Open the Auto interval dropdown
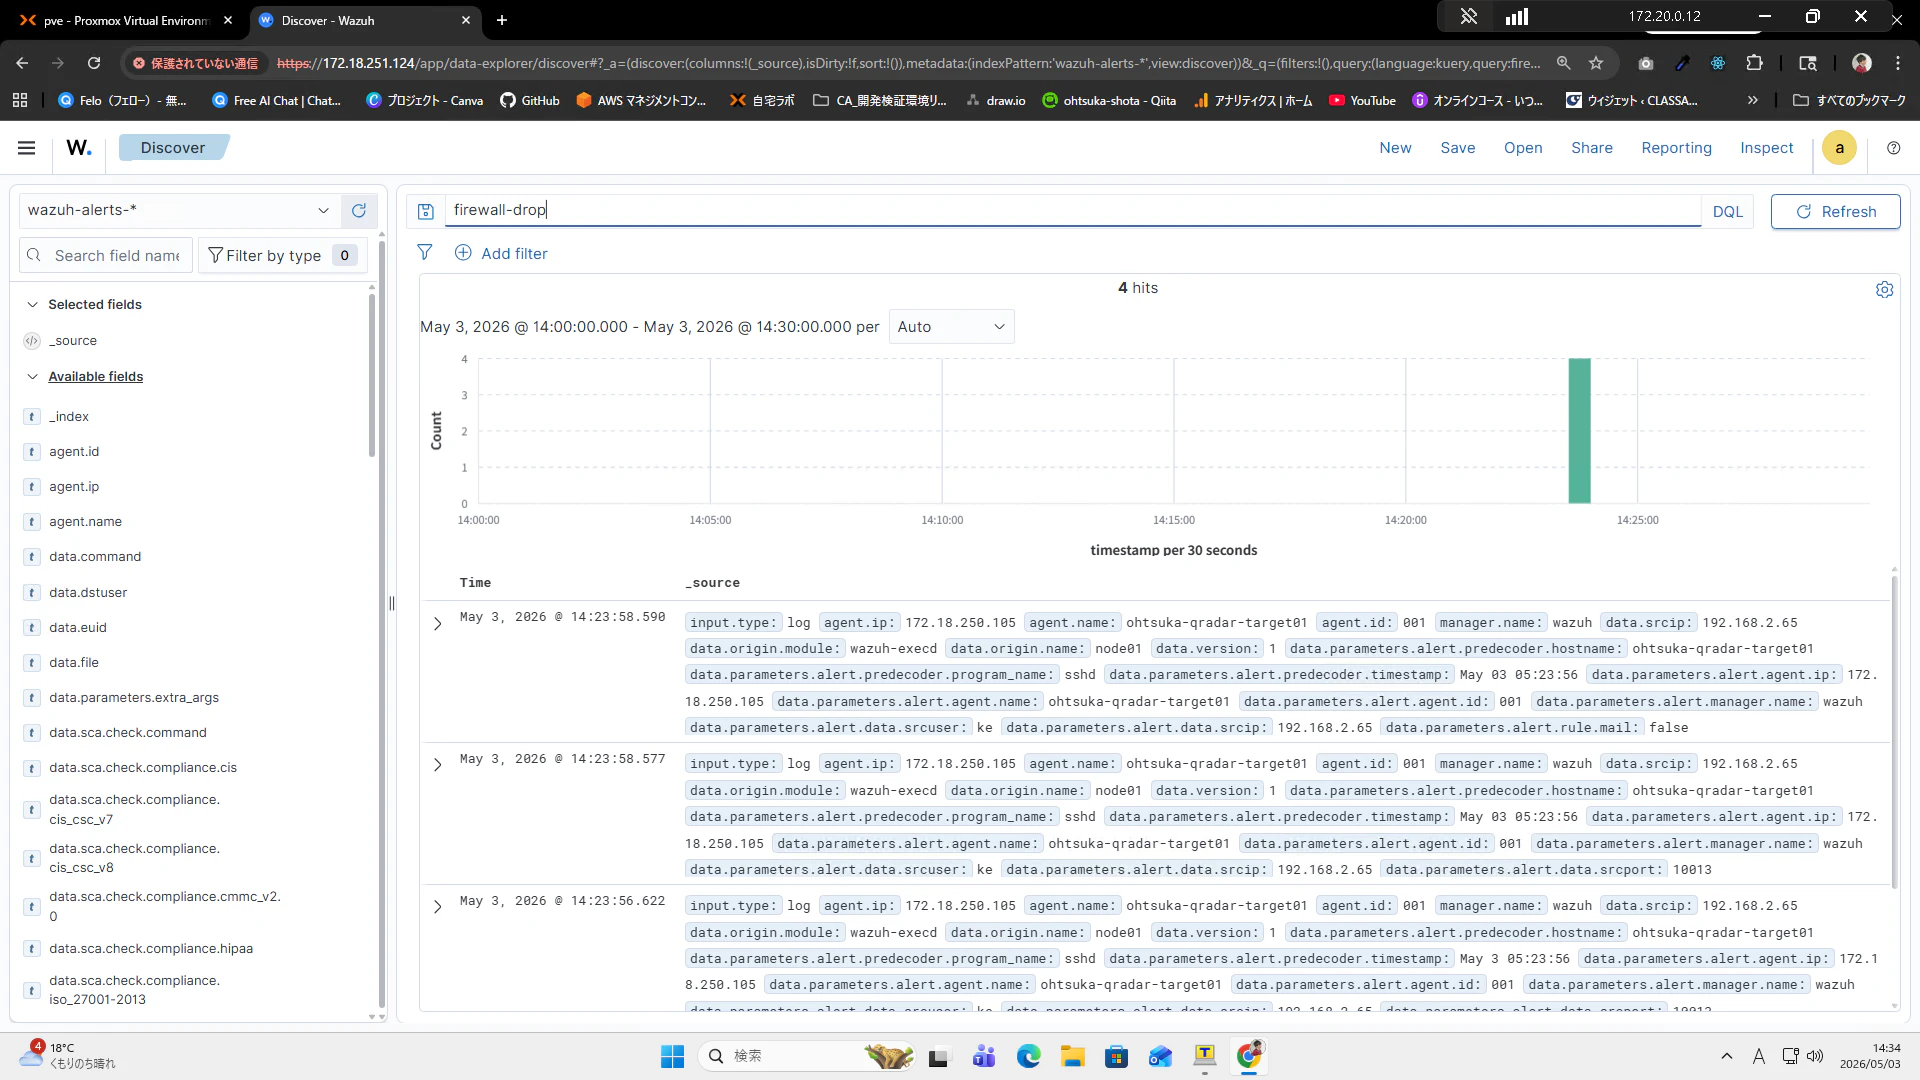1920x1080 pixels. point(951,327)
